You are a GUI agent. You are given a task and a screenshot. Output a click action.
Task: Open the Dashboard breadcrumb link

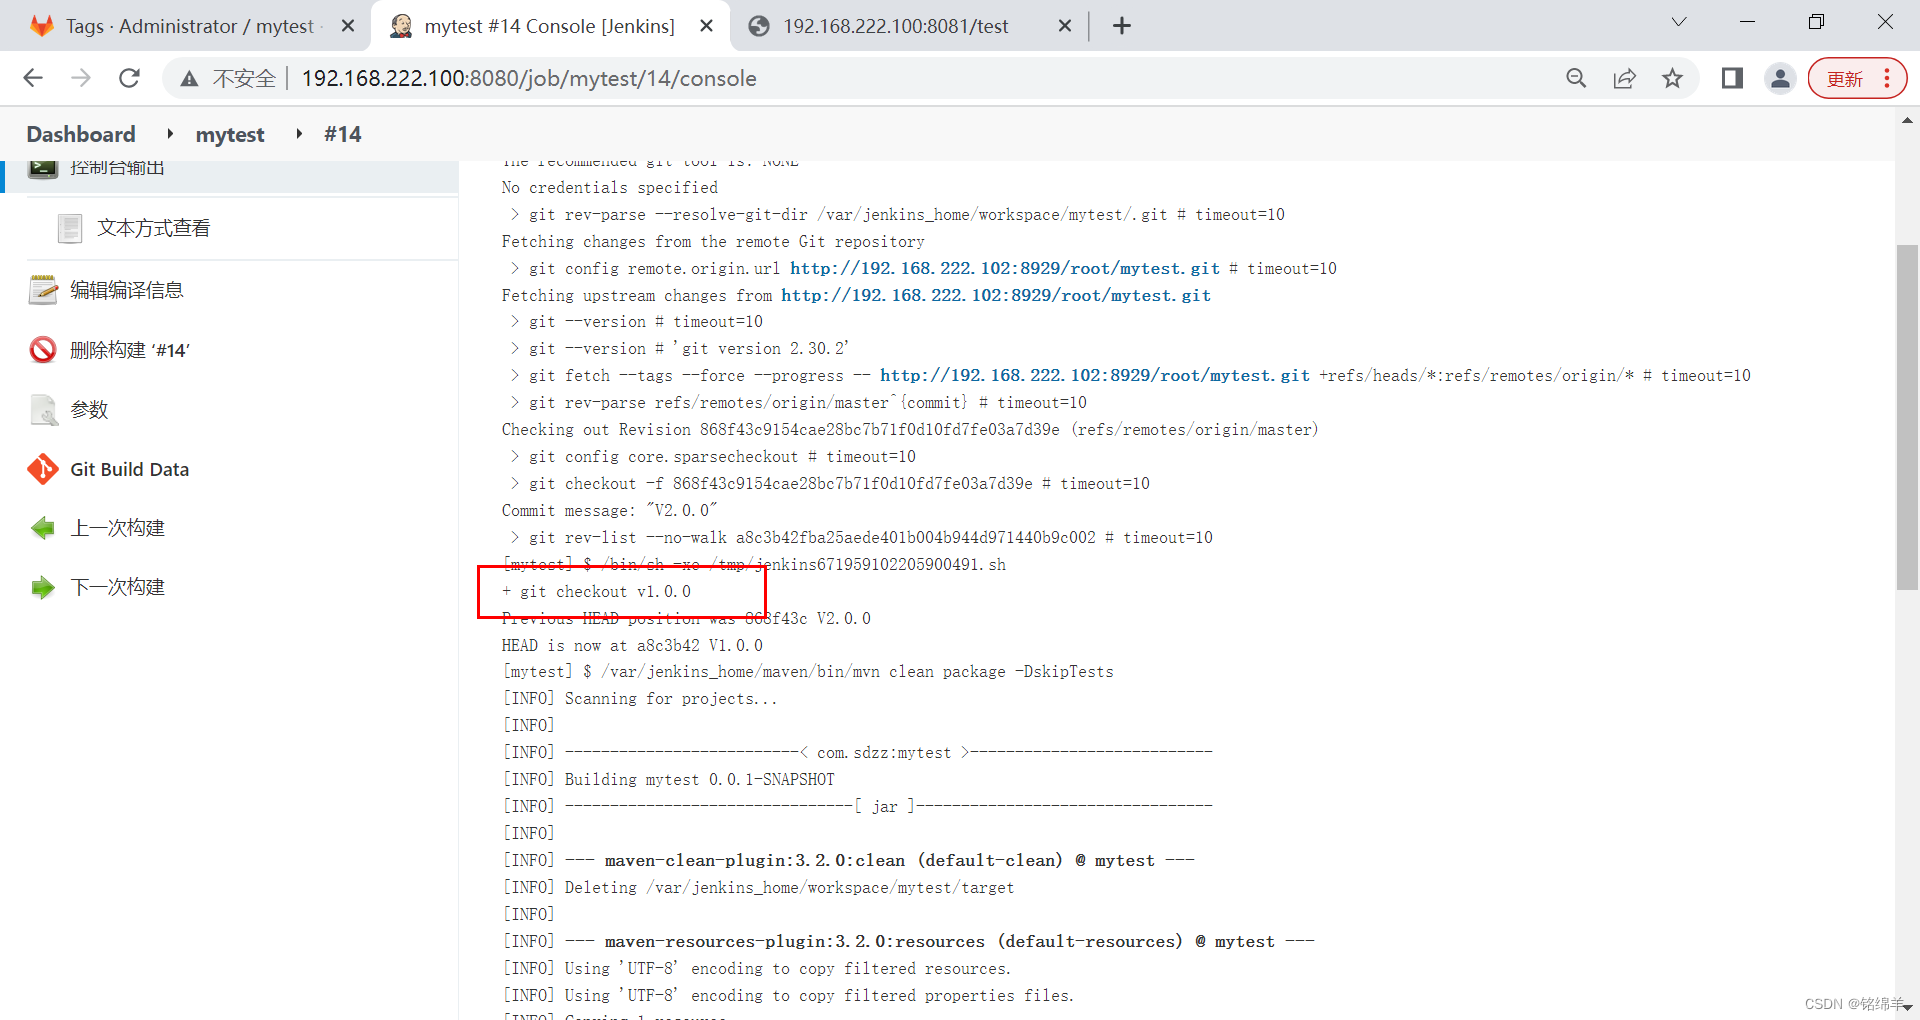coord(81,134)
